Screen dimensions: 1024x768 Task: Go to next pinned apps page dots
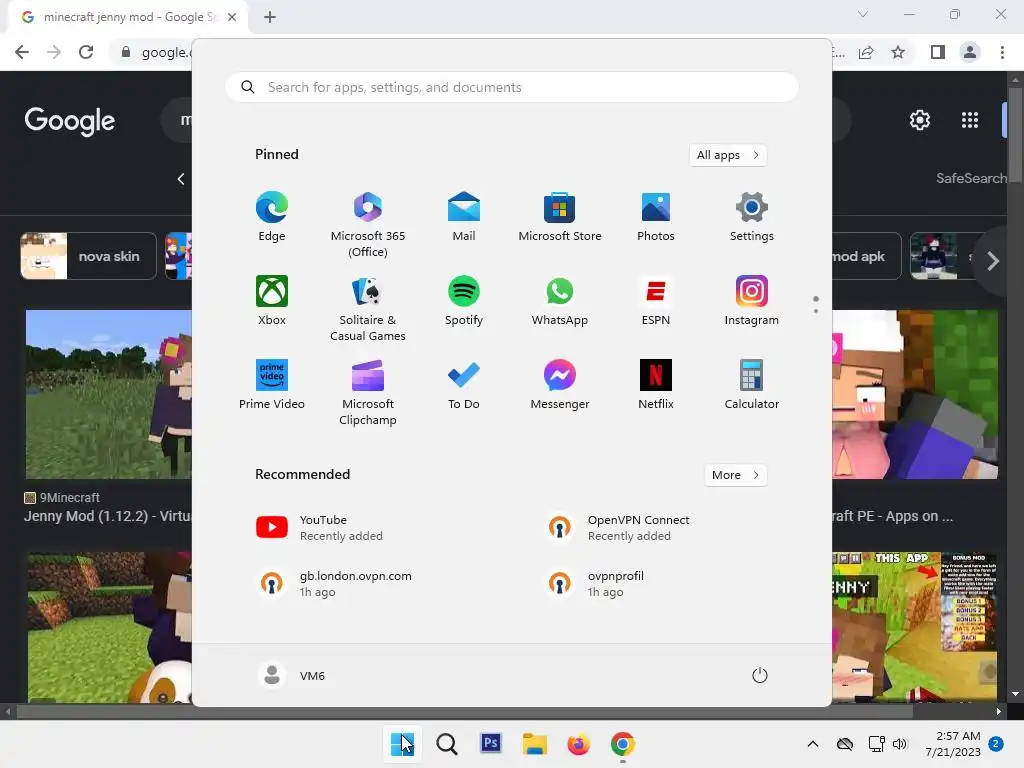[816, 304]
